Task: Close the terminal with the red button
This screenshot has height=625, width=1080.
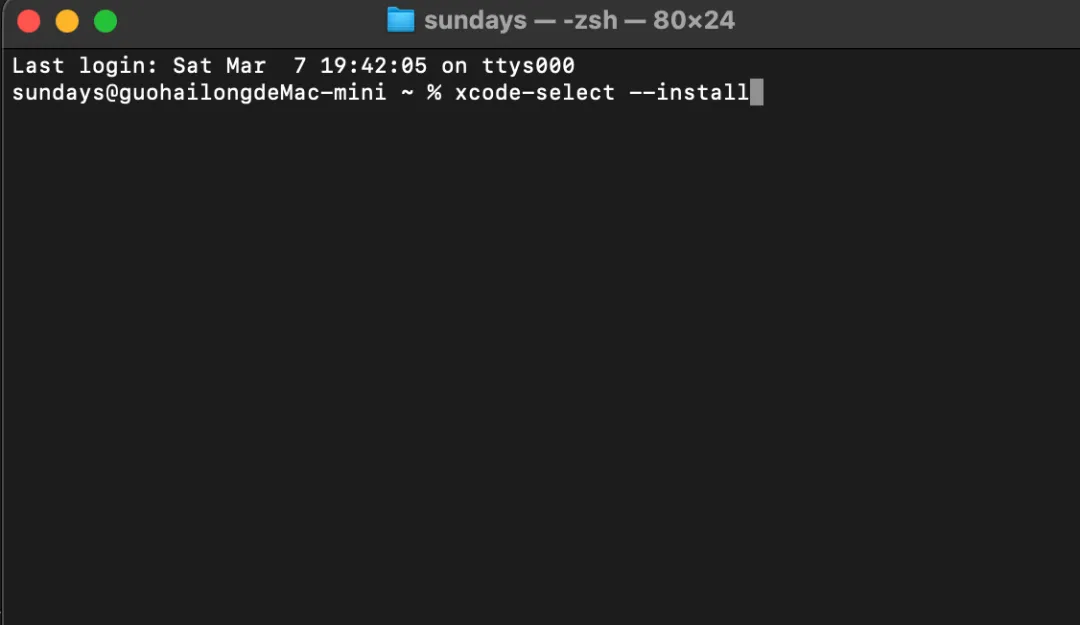Action: (x=29, y=21)
